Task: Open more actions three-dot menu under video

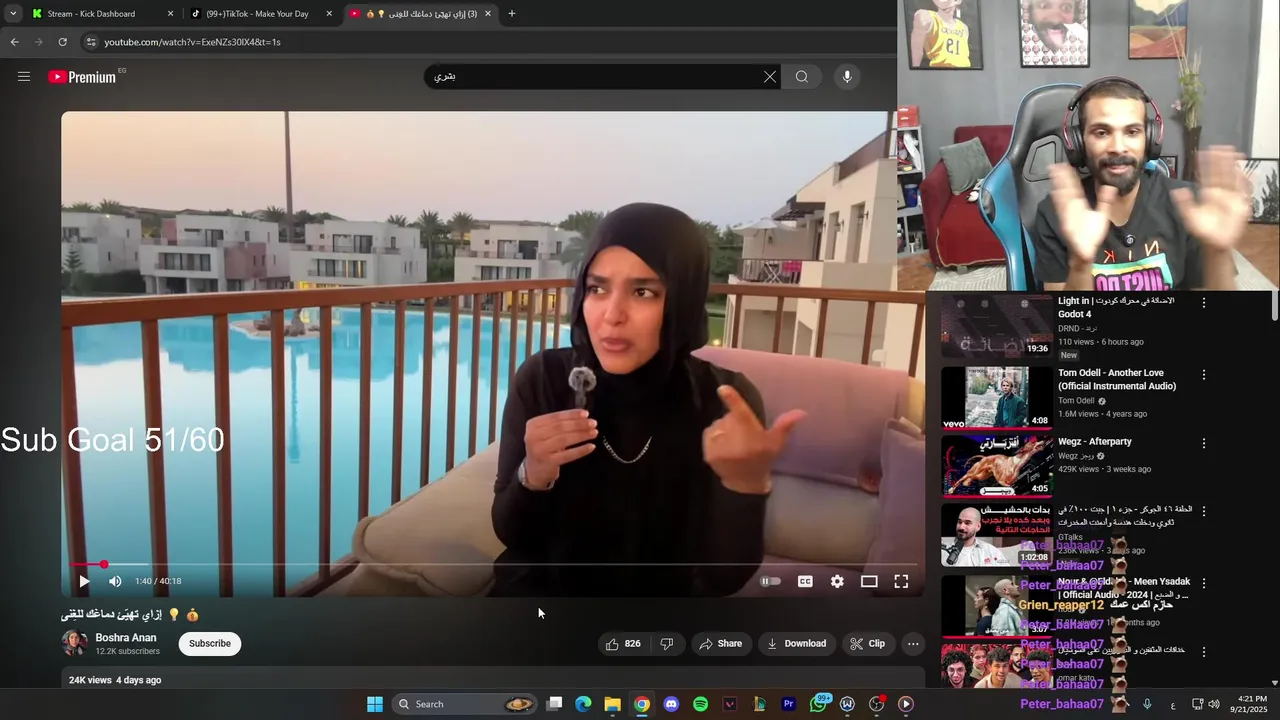Action: (x=913, y=644)
